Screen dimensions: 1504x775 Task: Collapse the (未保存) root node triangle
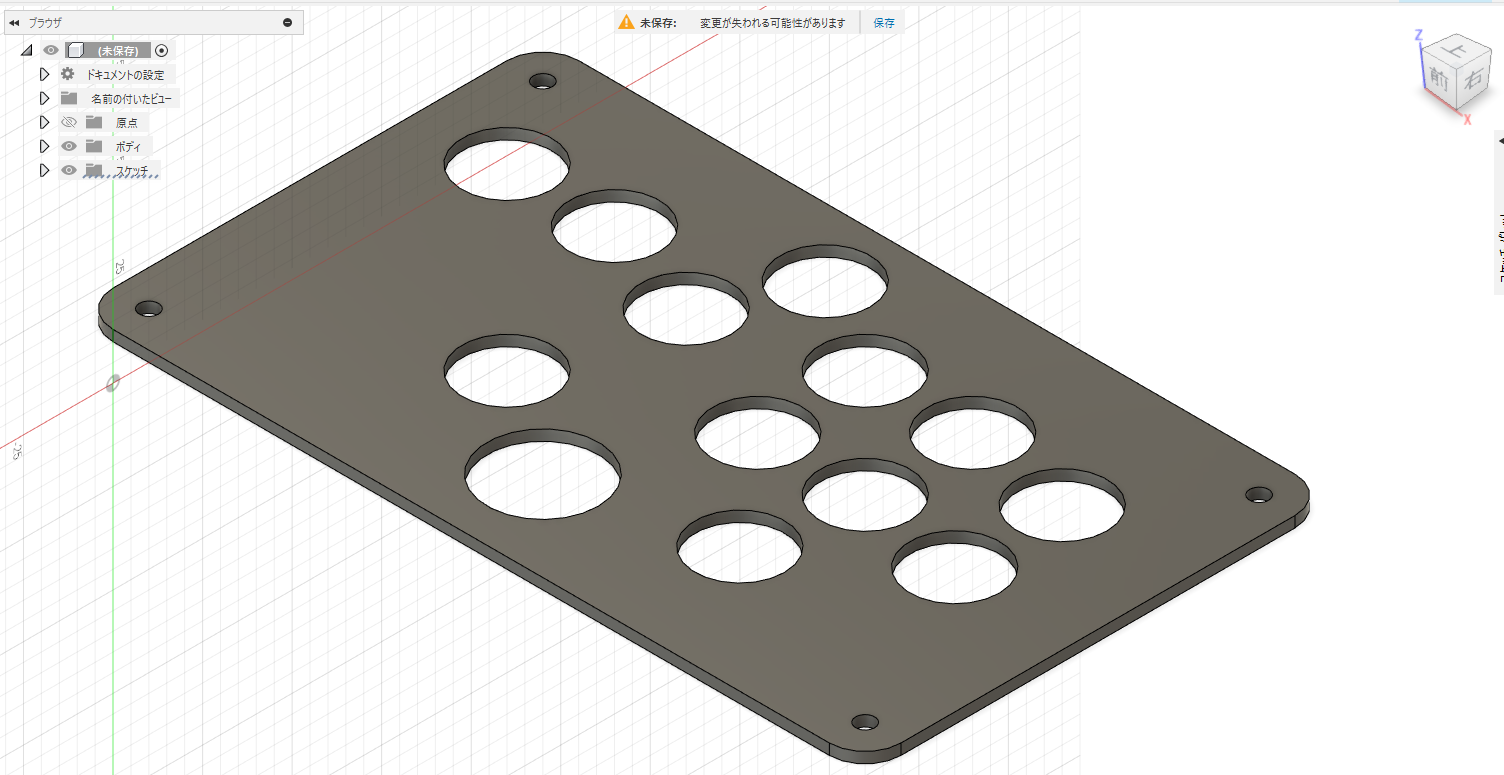[26, 50]
